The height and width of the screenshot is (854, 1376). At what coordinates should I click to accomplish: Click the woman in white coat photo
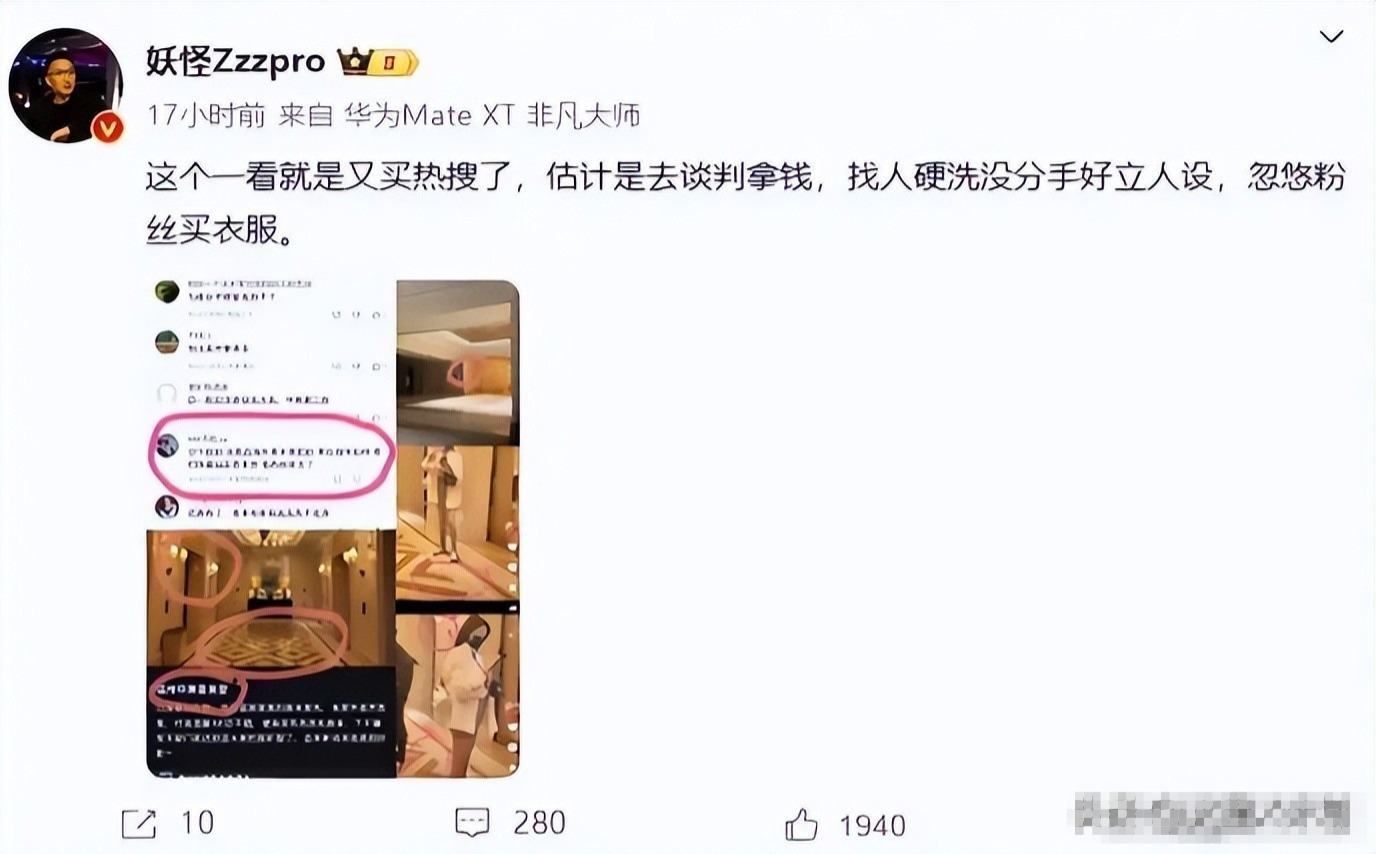tap(457, 695)
